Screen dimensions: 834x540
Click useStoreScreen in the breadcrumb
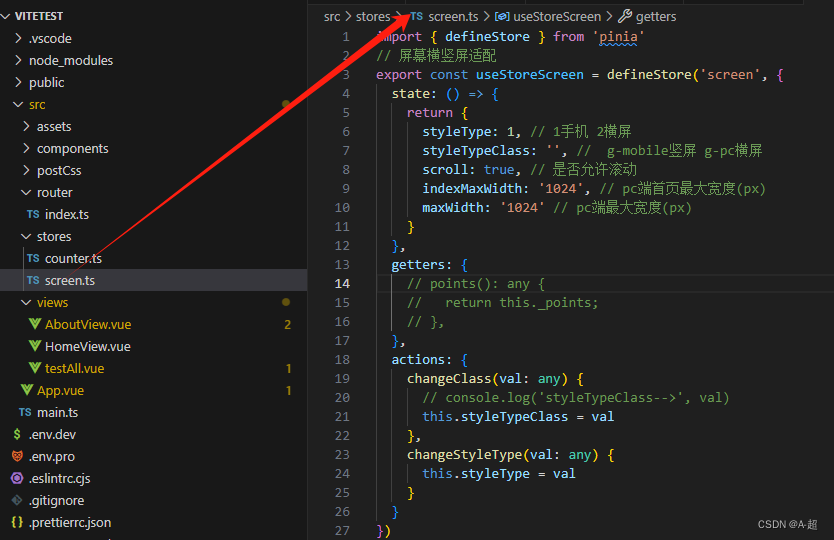[x=557, y=16]
